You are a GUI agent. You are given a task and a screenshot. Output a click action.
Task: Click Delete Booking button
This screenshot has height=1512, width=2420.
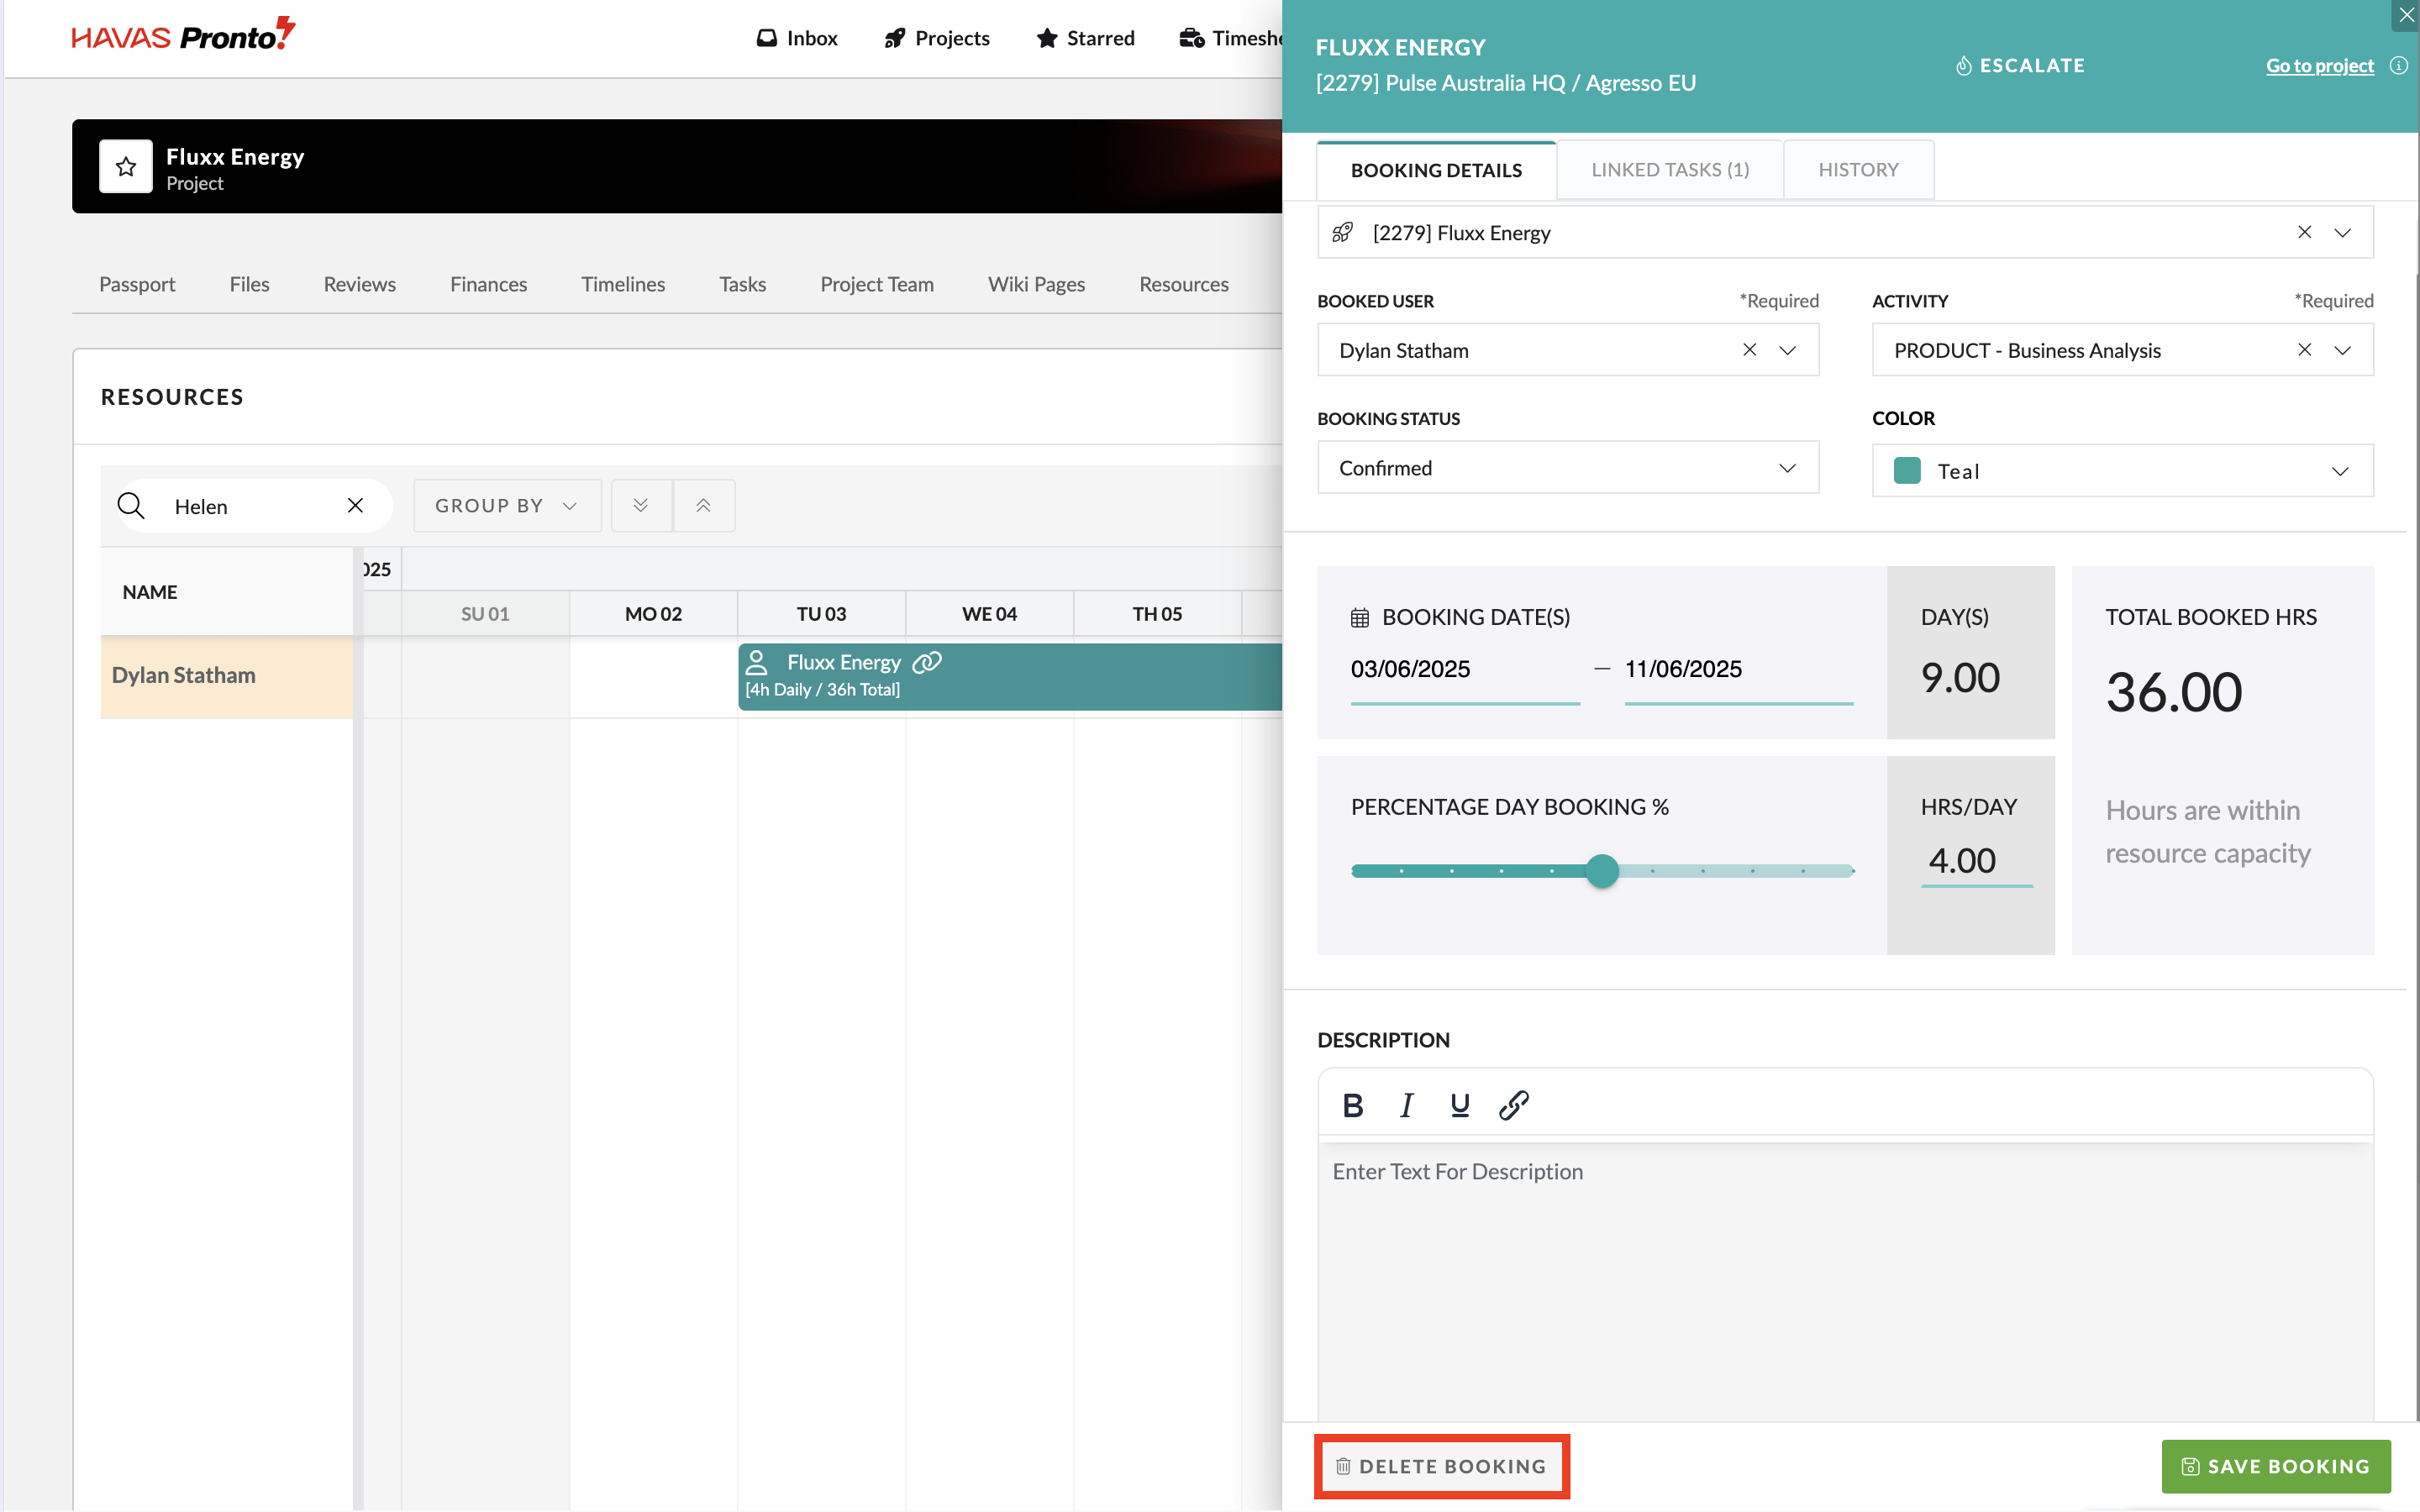click(1441, 1466)
